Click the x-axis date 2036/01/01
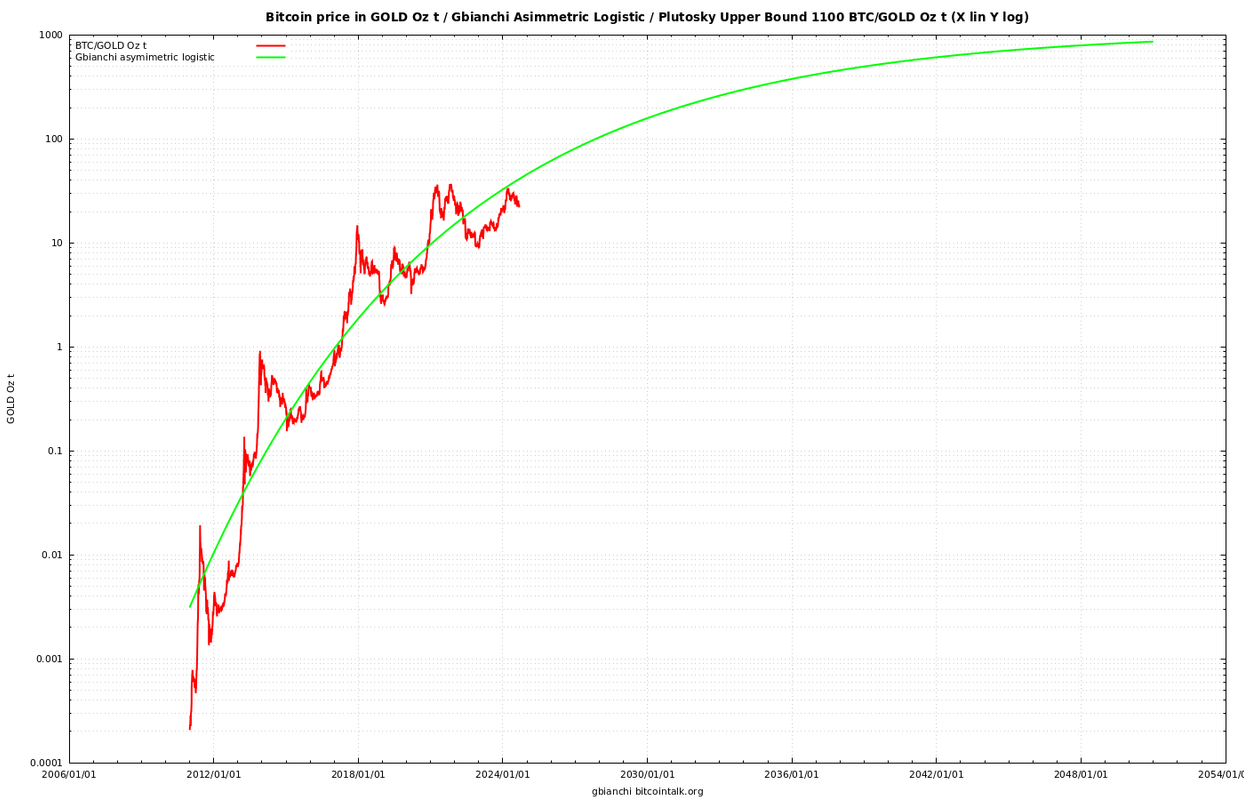 click(x=792, y=774)
